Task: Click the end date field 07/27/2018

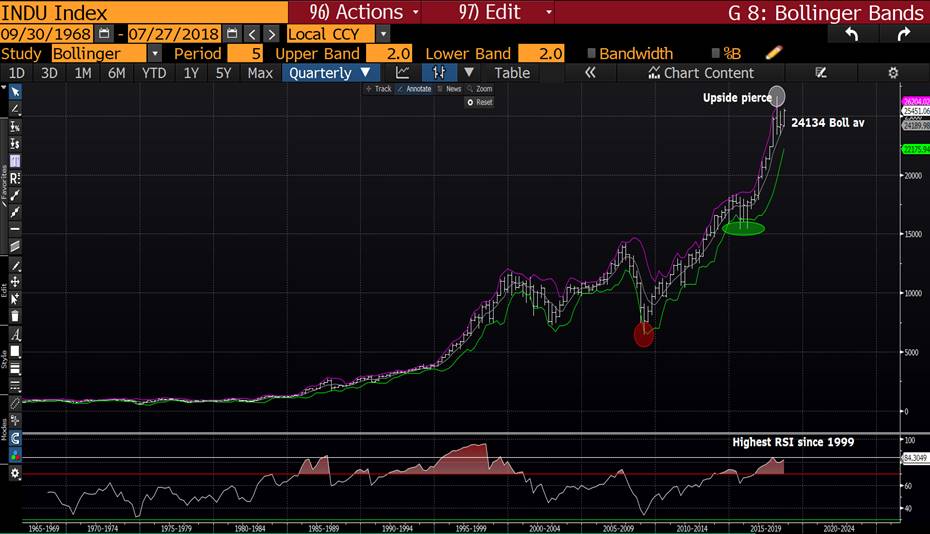Action: pos(174,34)
